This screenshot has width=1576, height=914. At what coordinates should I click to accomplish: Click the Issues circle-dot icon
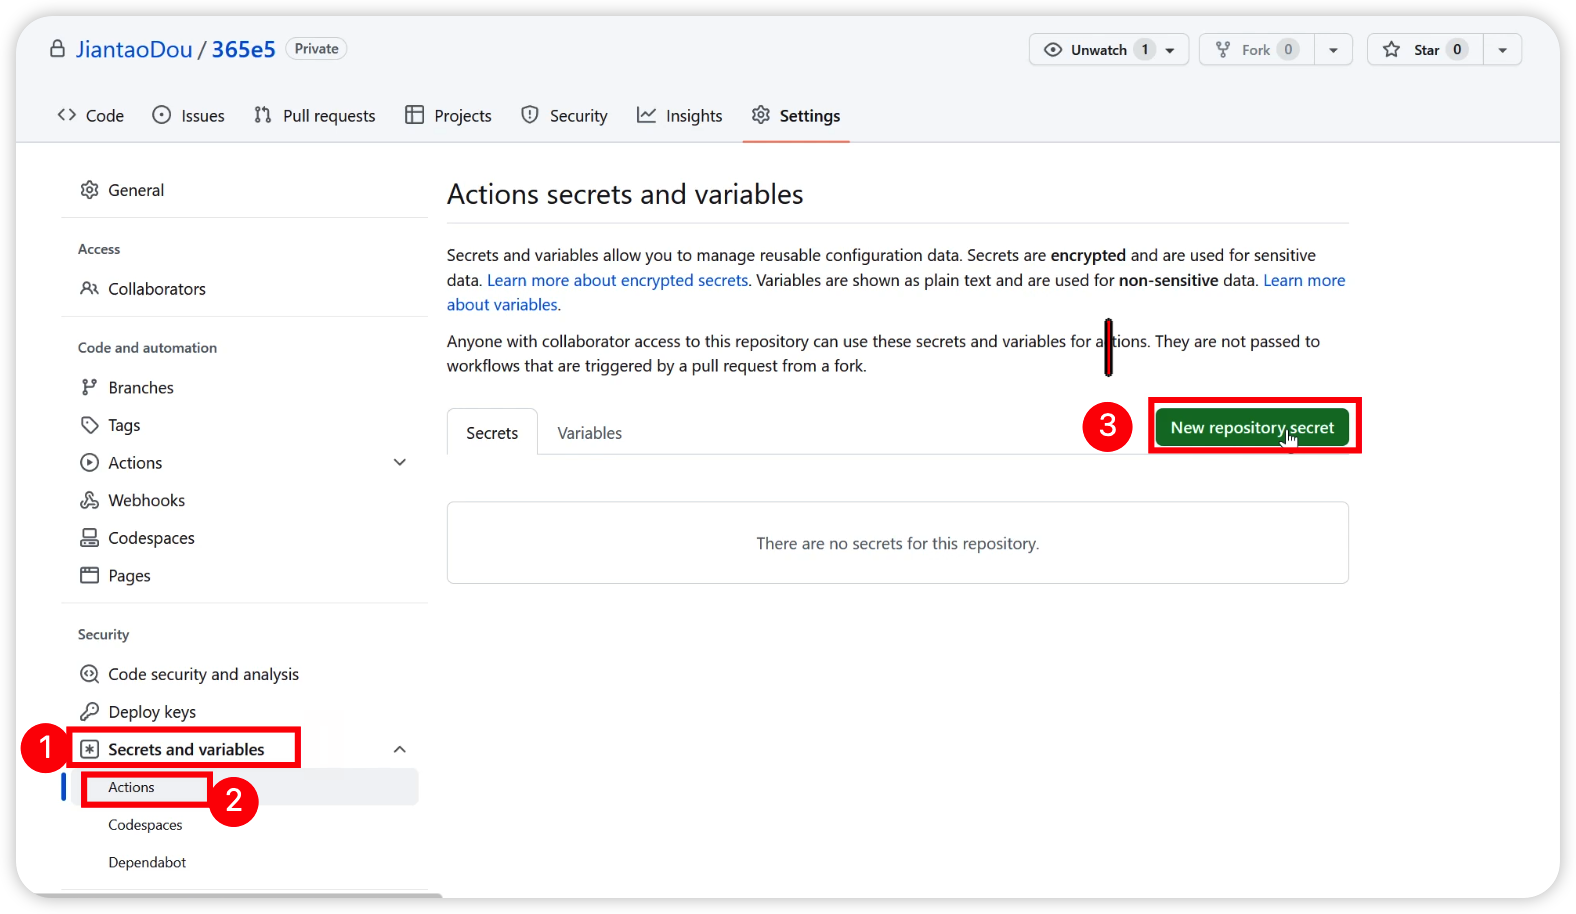pos(162,115)
